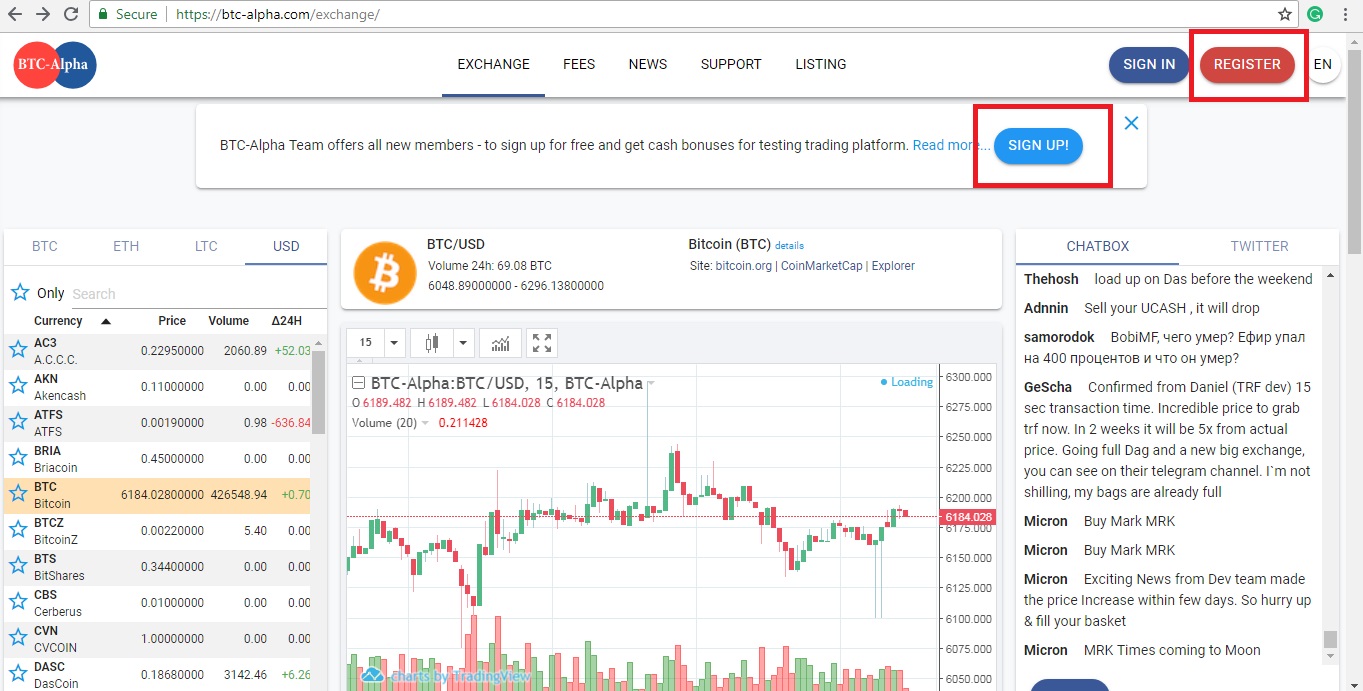Select the CHATBOX tab
The height and width of the screenshot is (691, 1363).
pyautogui.click(x=1098, y=246)
